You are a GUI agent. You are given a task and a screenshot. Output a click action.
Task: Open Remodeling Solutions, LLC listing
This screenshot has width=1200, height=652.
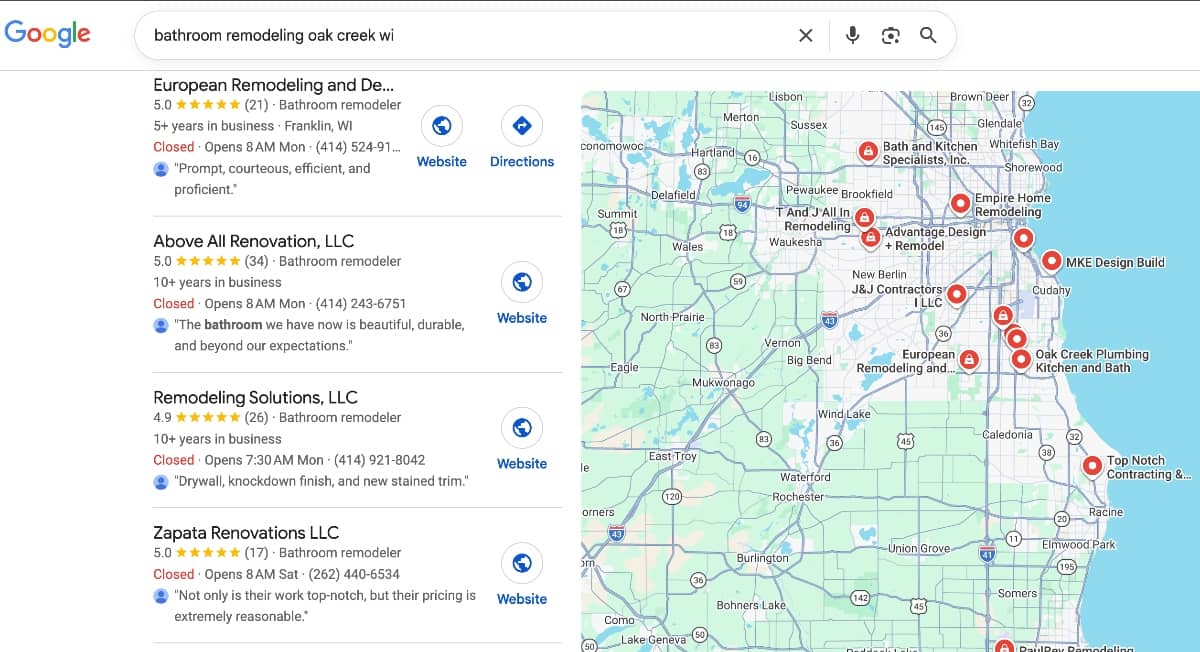tap(255, 397)
